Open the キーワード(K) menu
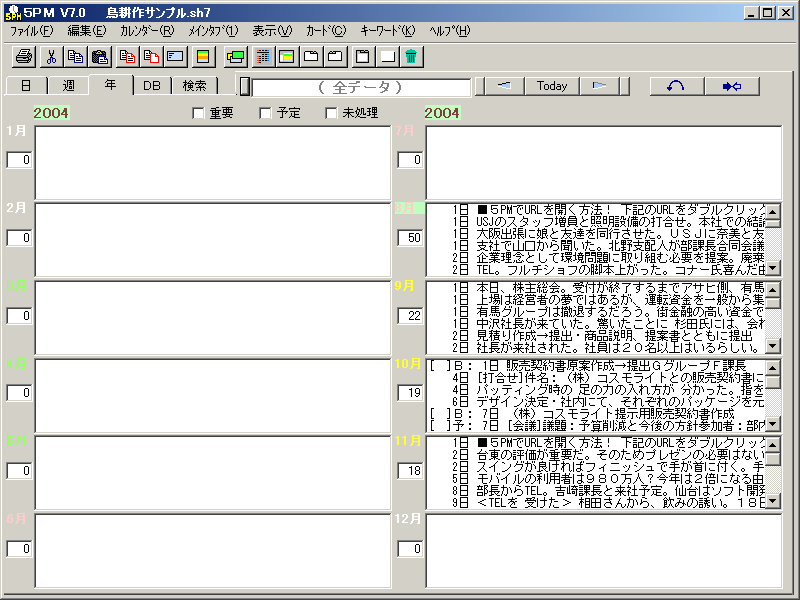Viewport: 800px width, 600px height. coord(387,31)
